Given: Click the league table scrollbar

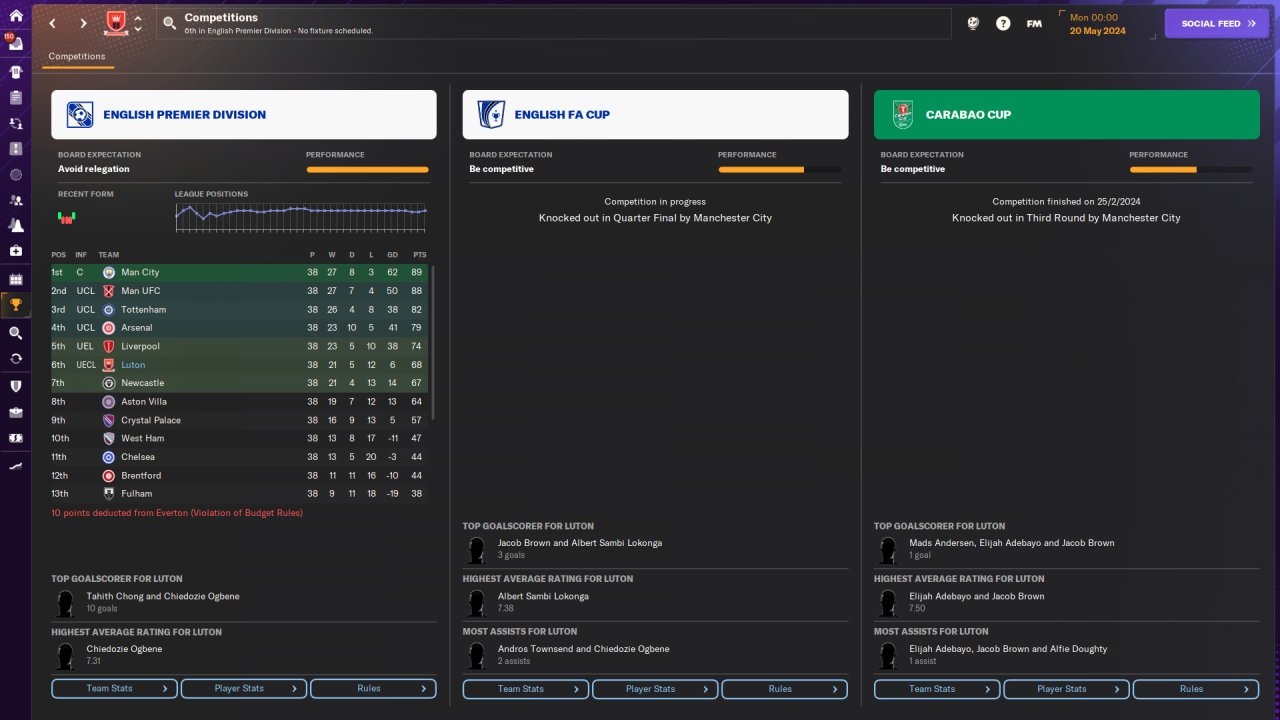Looking at the screenshot, I should point(433,342).
